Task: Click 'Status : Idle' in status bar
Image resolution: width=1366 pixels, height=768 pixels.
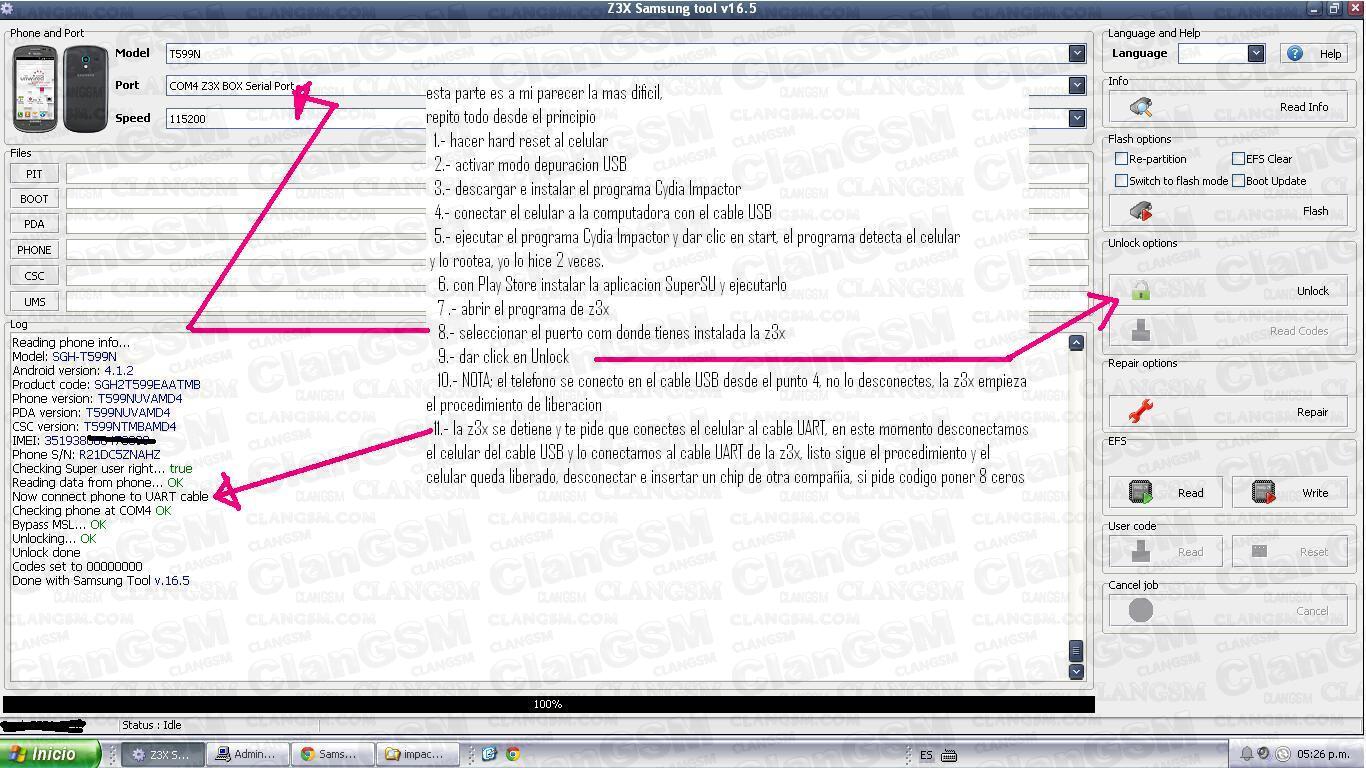Action: 152,725
